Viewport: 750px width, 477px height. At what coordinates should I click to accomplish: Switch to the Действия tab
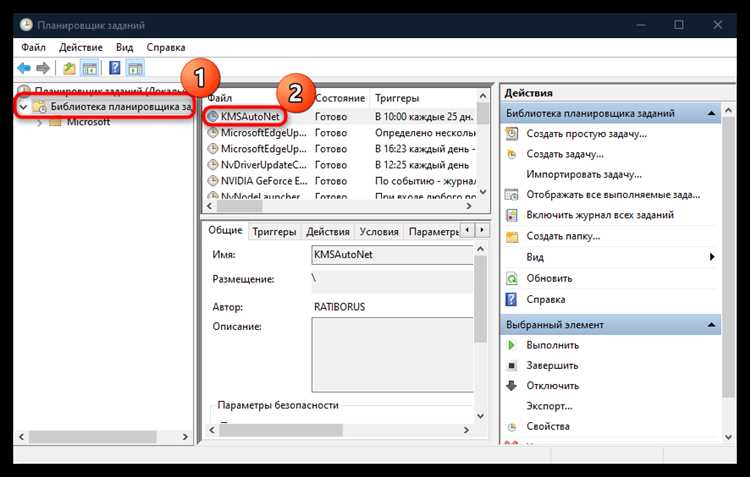pos(328,232)
